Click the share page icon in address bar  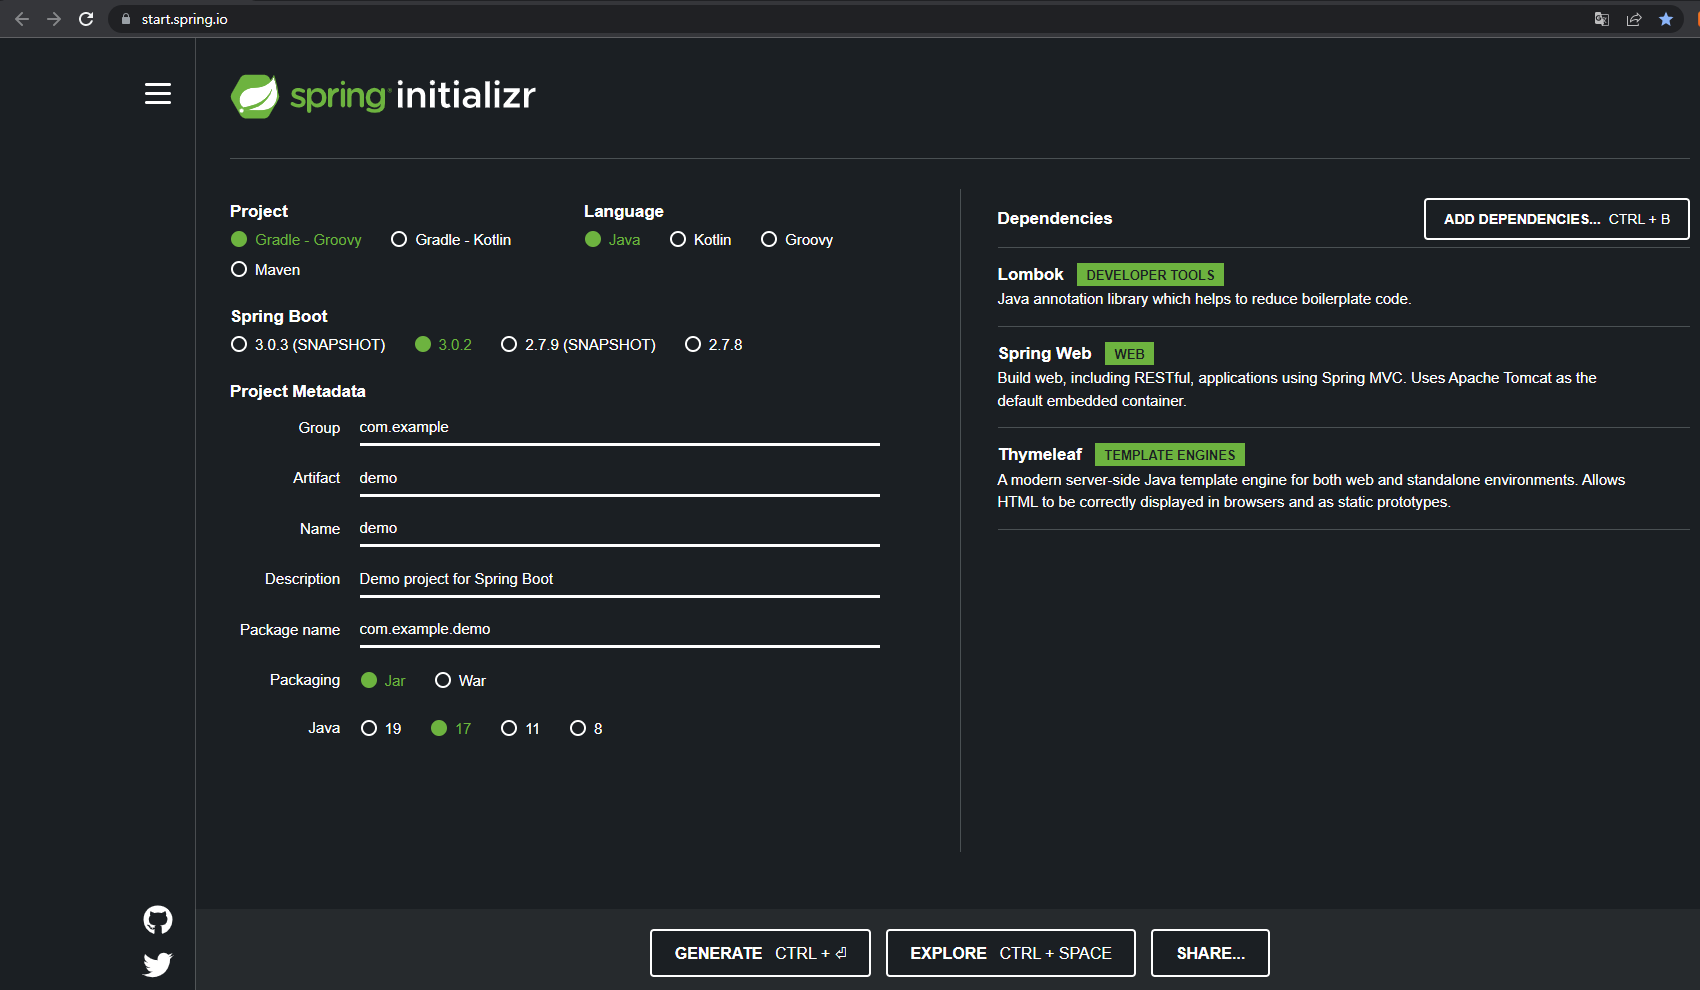coord(1634,19)
